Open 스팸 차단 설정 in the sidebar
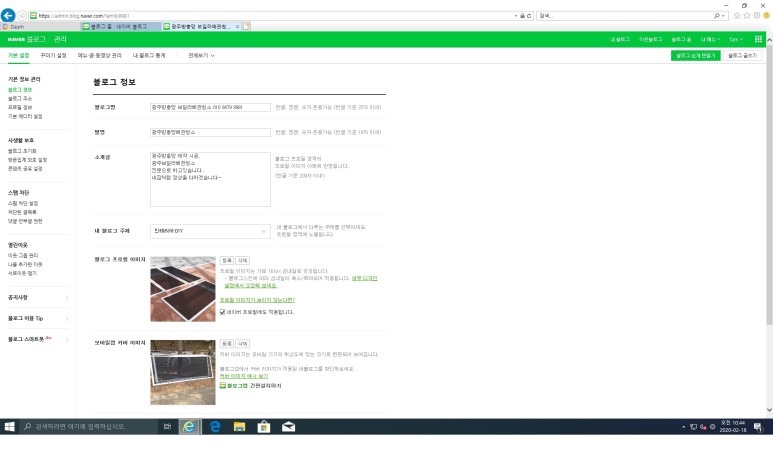Image resolution: width=773 pixels, height=456 pixels. point(23,203)
